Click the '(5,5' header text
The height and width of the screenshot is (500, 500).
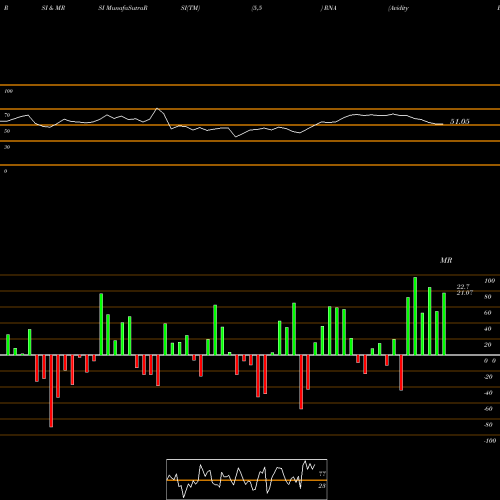click(x=257, y=8)
